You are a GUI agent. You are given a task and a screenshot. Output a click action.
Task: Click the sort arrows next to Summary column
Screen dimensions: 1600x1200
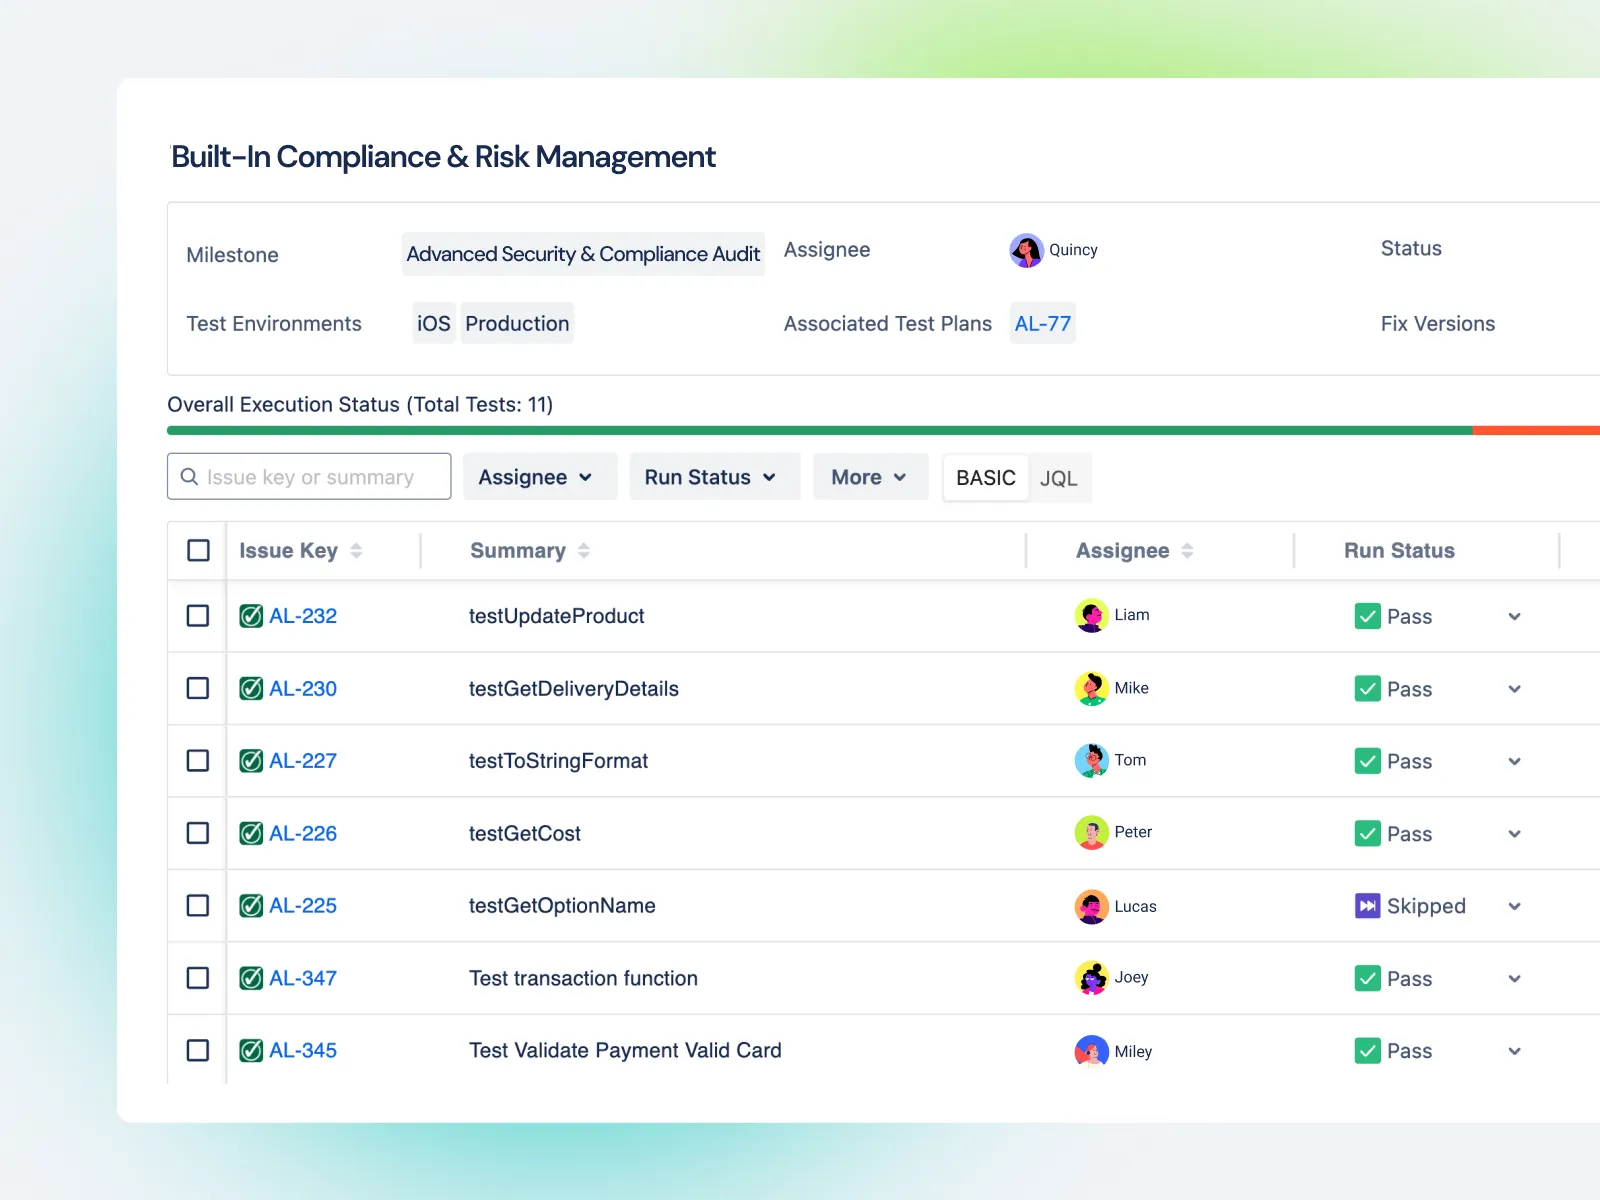click(584, 550)
